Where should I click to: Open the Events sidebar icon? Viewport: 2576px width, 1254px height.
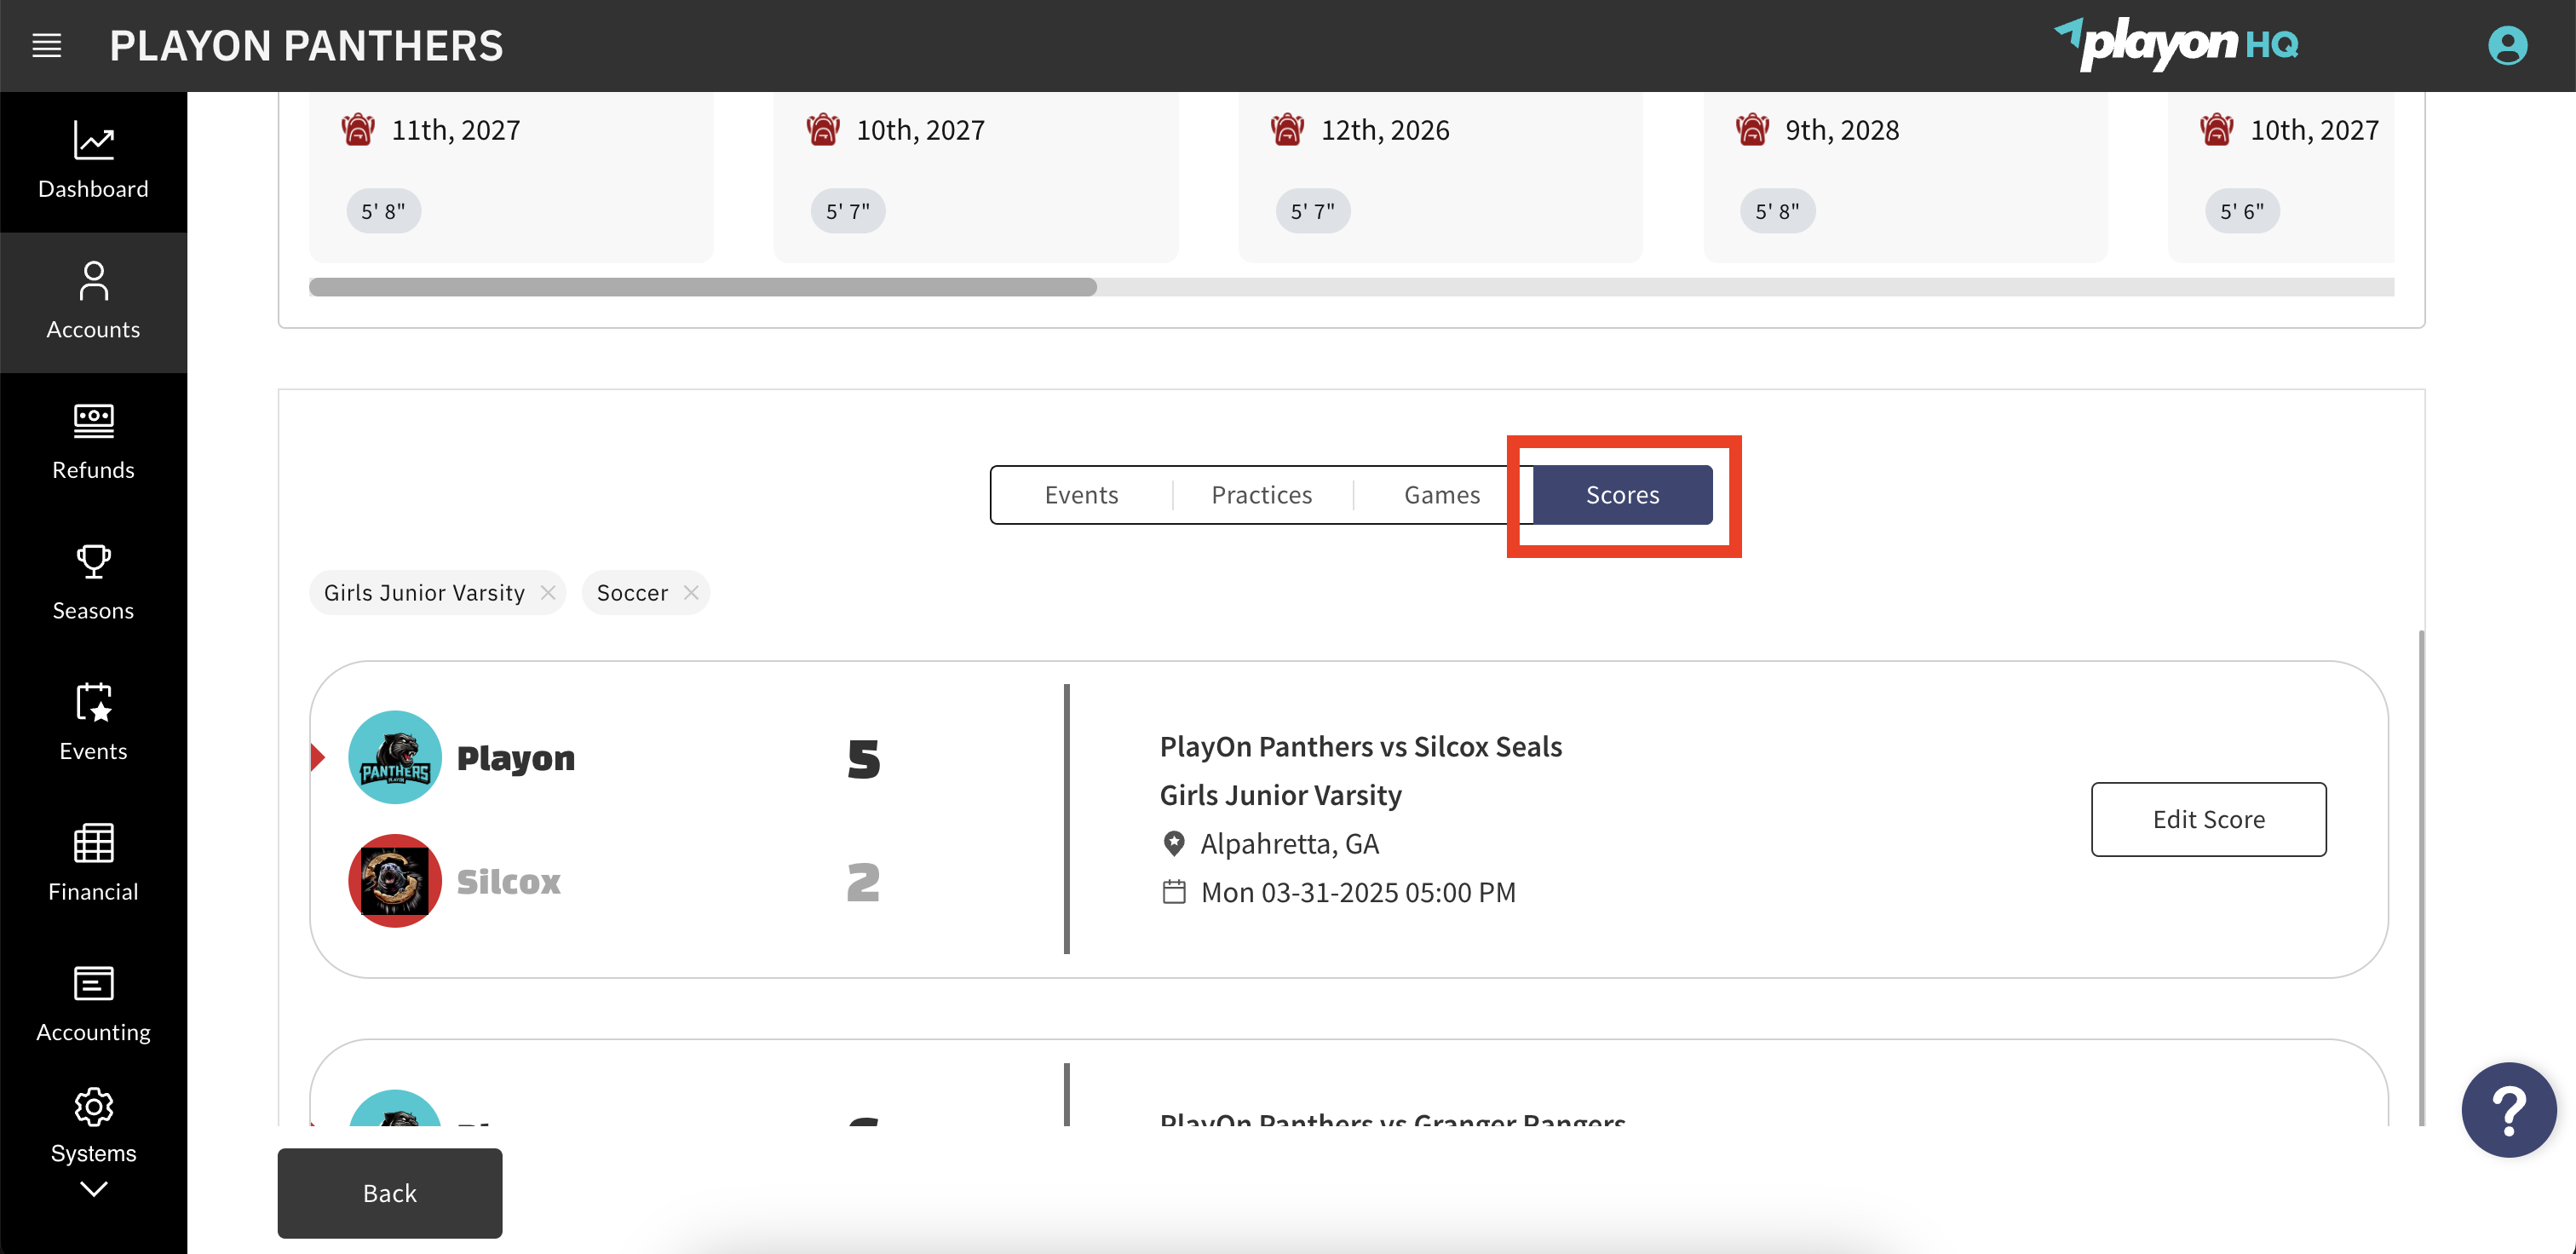[93, 722]
